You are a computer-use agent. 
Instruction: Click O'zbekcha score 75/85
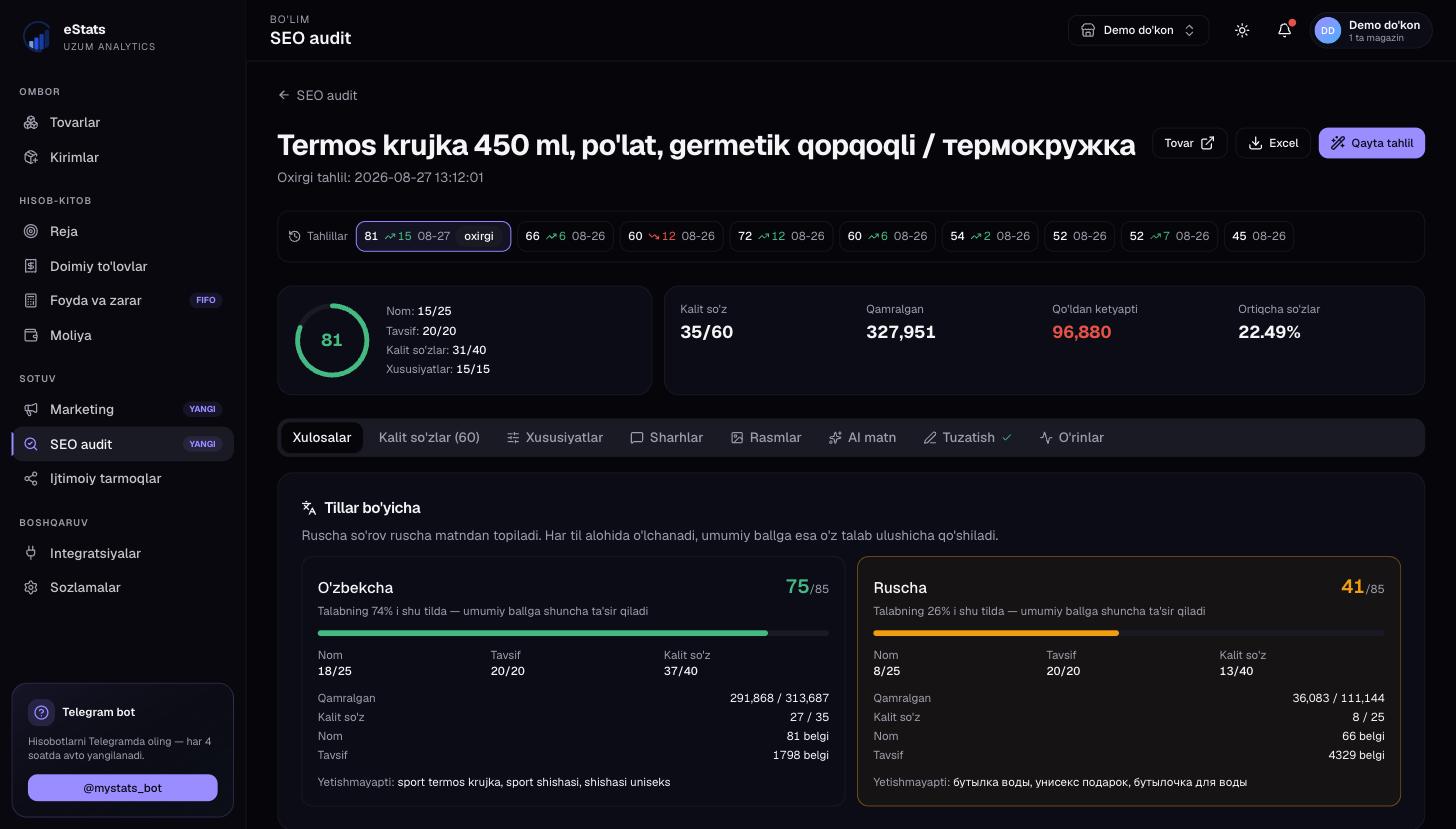807,587
